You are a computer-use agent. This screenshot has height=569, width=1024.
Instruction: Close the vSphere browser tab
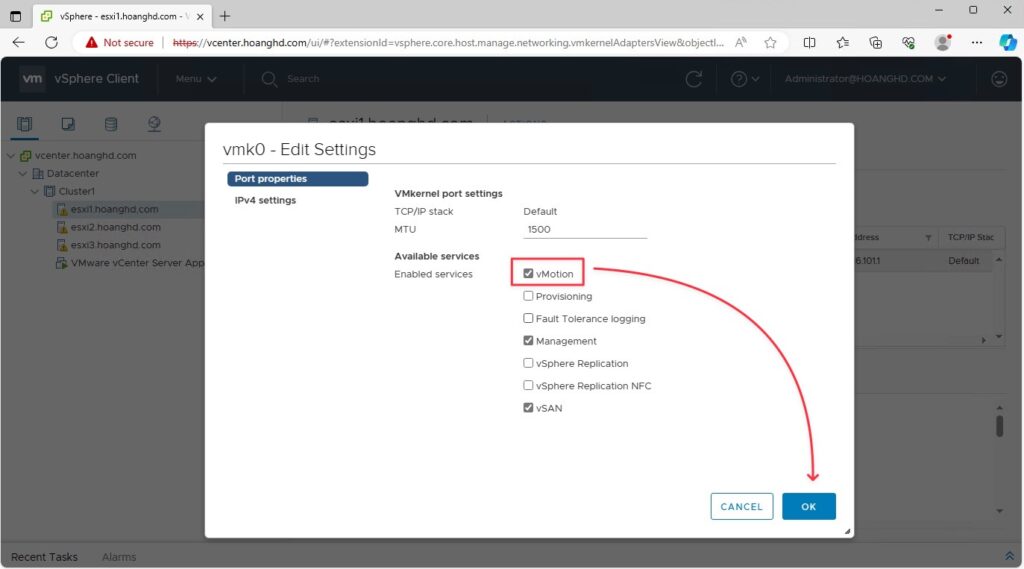200,16
